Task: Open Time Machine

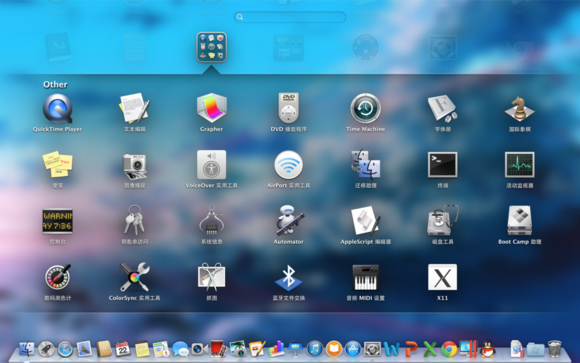Action: pyautogui.click(x=365, y=108)
